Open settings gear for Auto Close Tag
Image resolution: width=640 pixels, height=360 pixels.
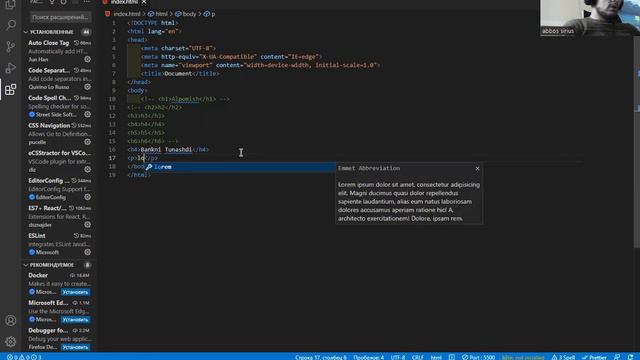87,59
